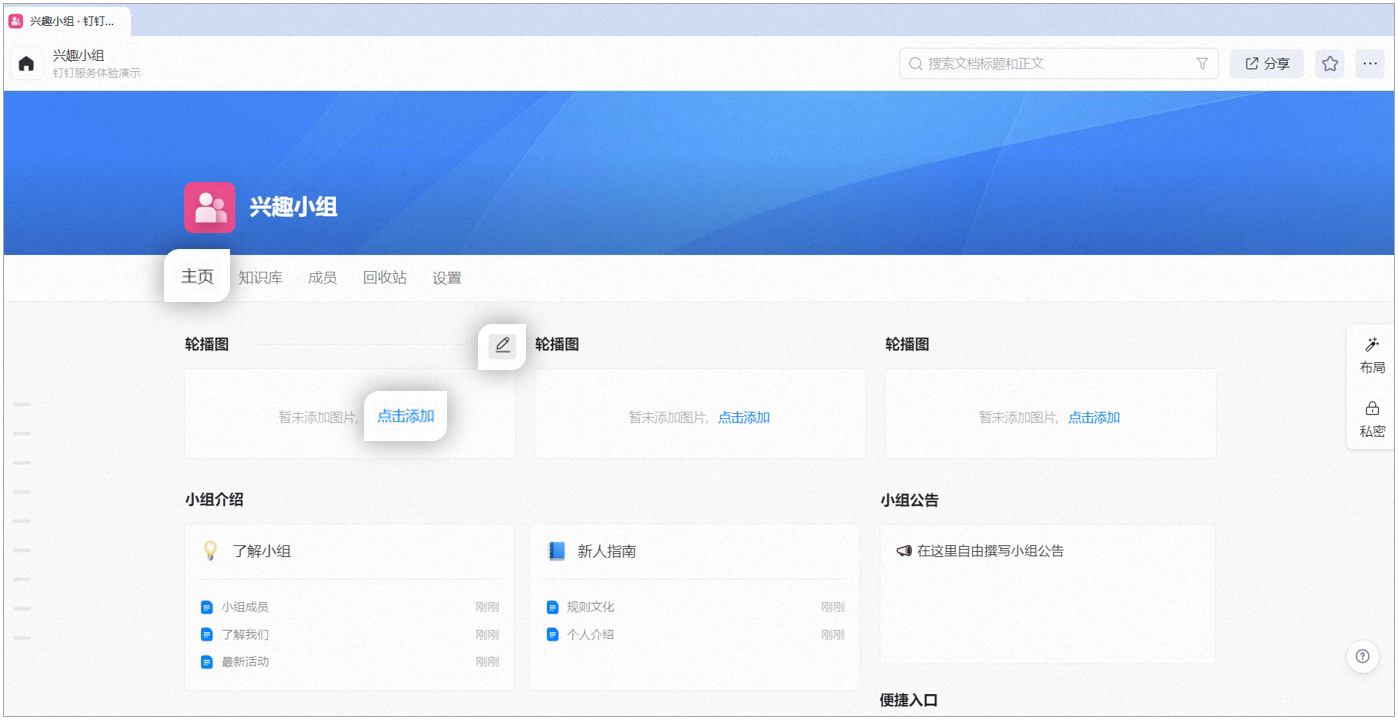The image size is (1398, 720).
Task: Open the 成员 tab
Action: click(322, 278)
